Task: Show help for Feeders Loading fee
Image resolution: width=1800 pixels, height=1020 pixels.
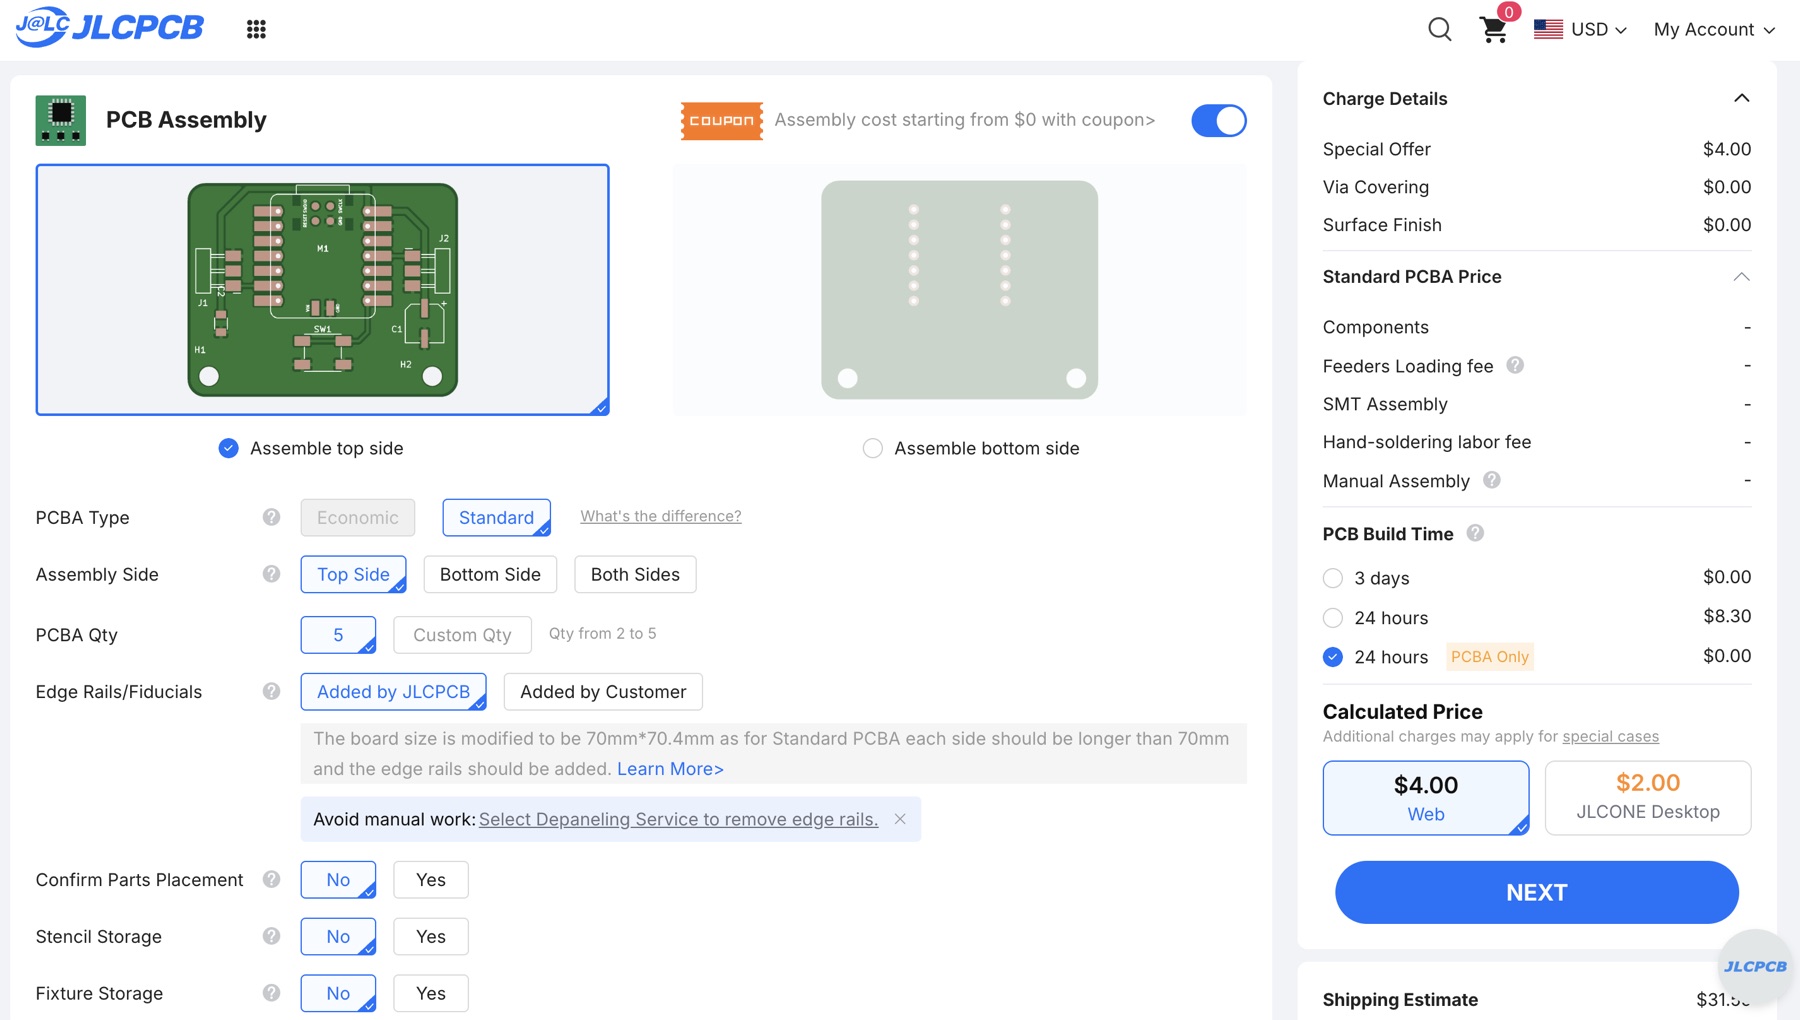Action: [1515, 365]
